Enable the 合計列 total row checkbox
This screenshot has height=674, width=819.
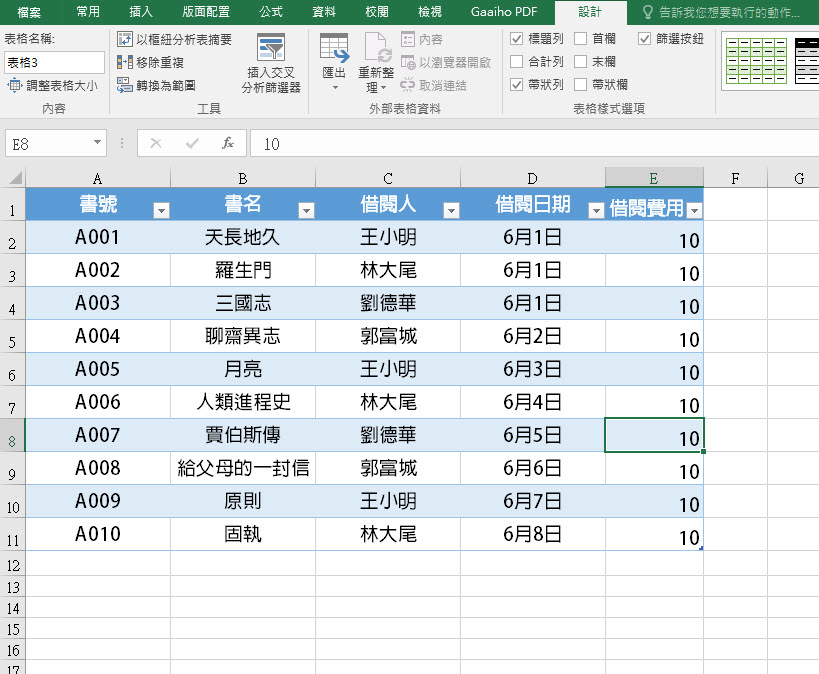(517, 62)
